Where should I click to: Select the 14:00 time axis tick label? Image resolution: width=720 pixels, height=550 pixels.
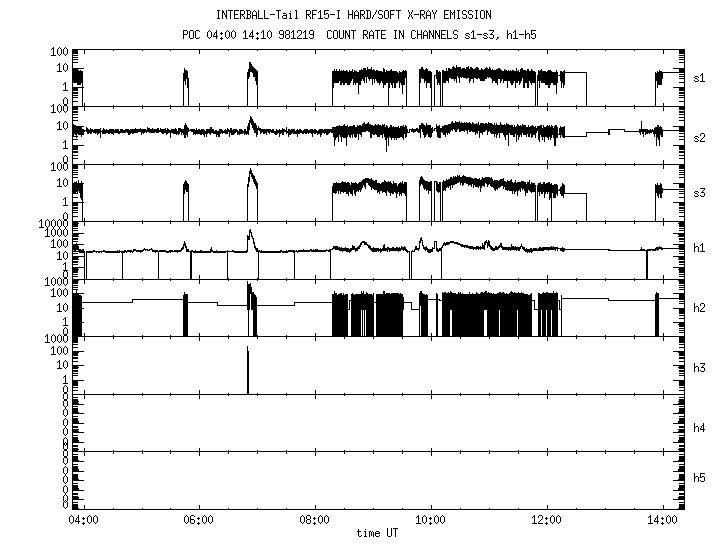pos(662,521)
